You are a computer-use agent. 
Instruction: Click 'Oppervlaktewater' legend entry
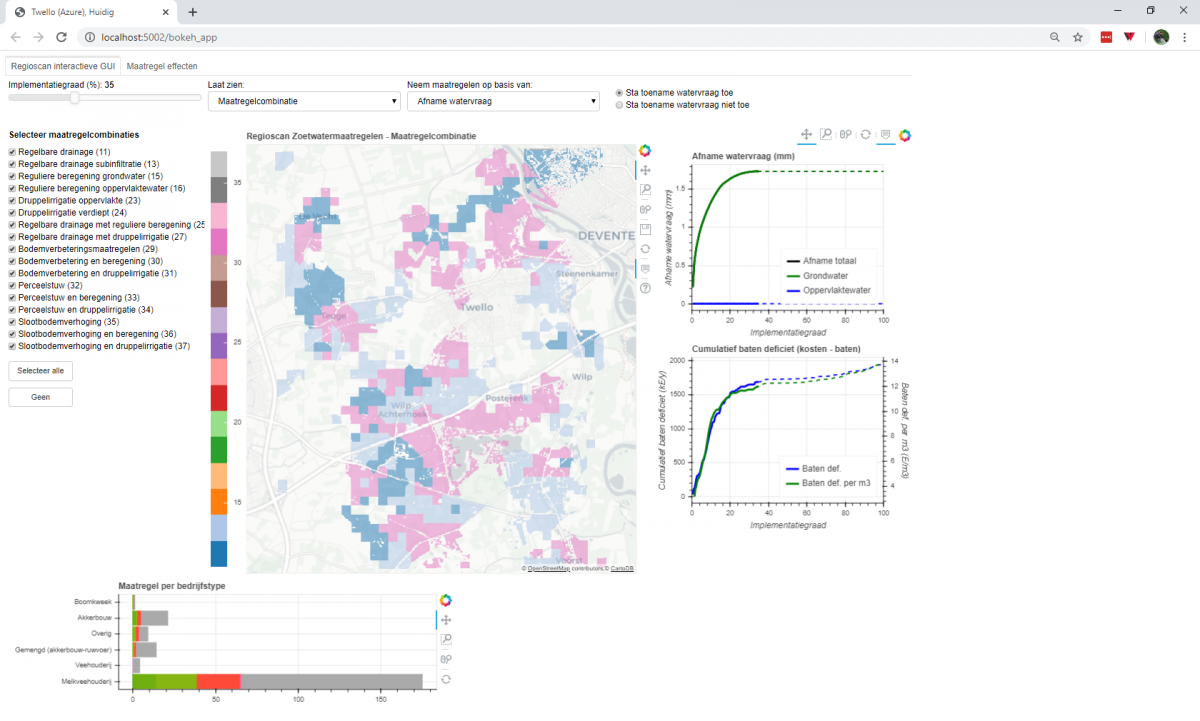[827, 290]
